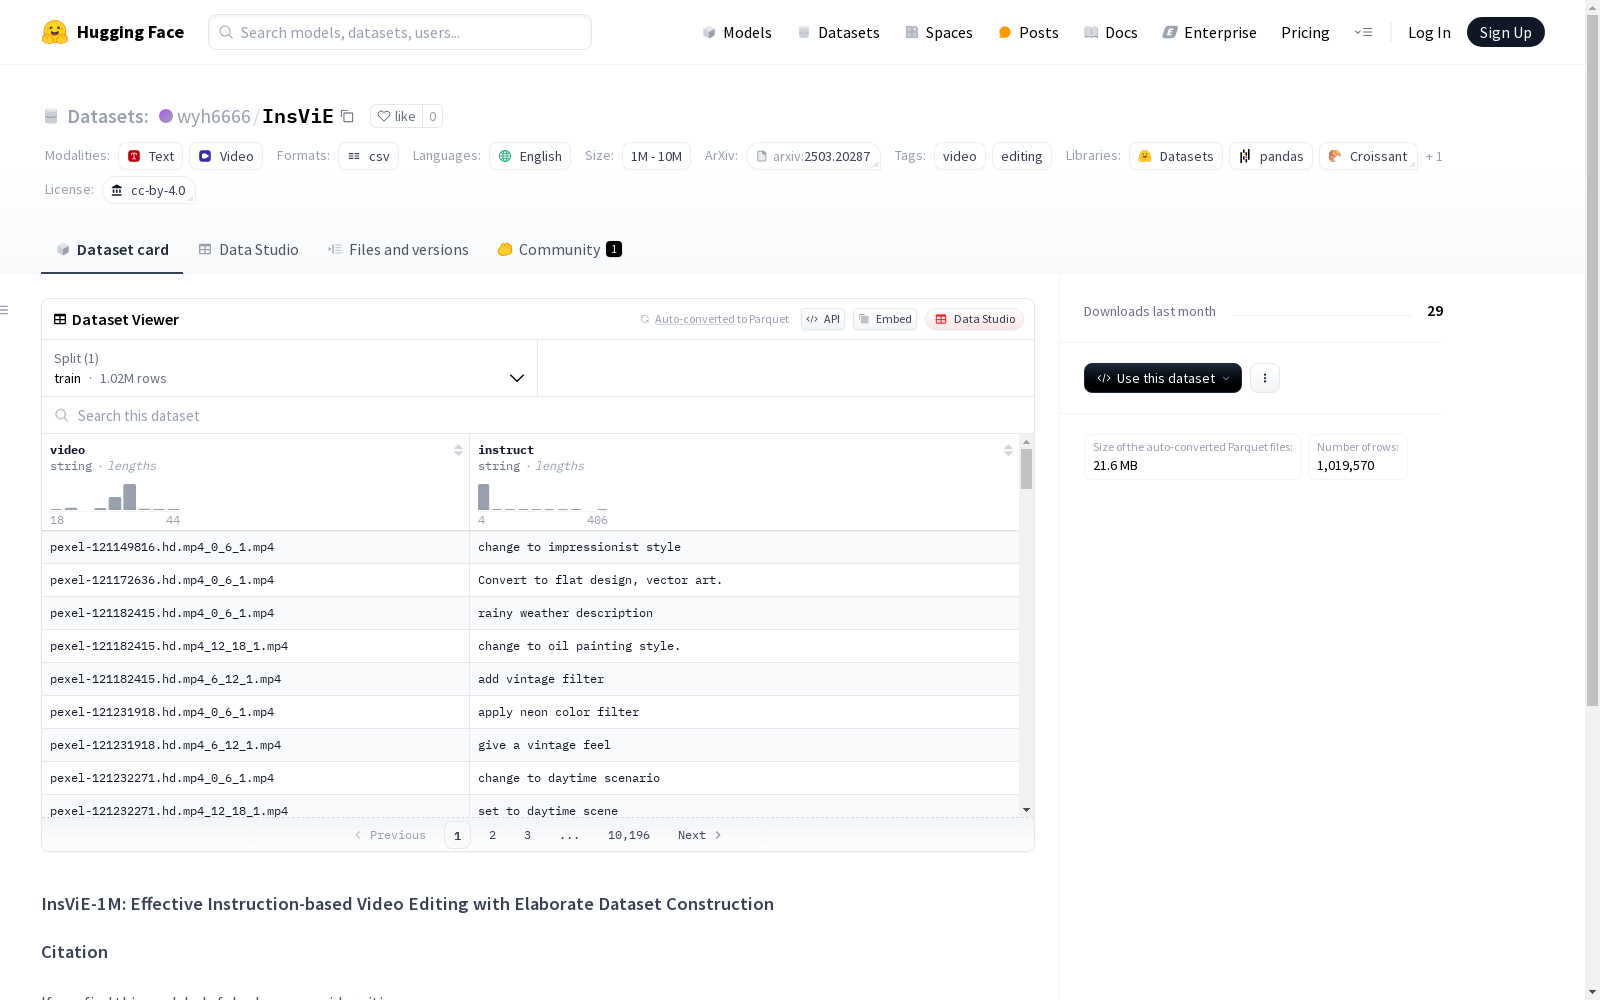
Task: Go to Models in the top navigation
Action: pyautogui.click(x=737, y=32)
